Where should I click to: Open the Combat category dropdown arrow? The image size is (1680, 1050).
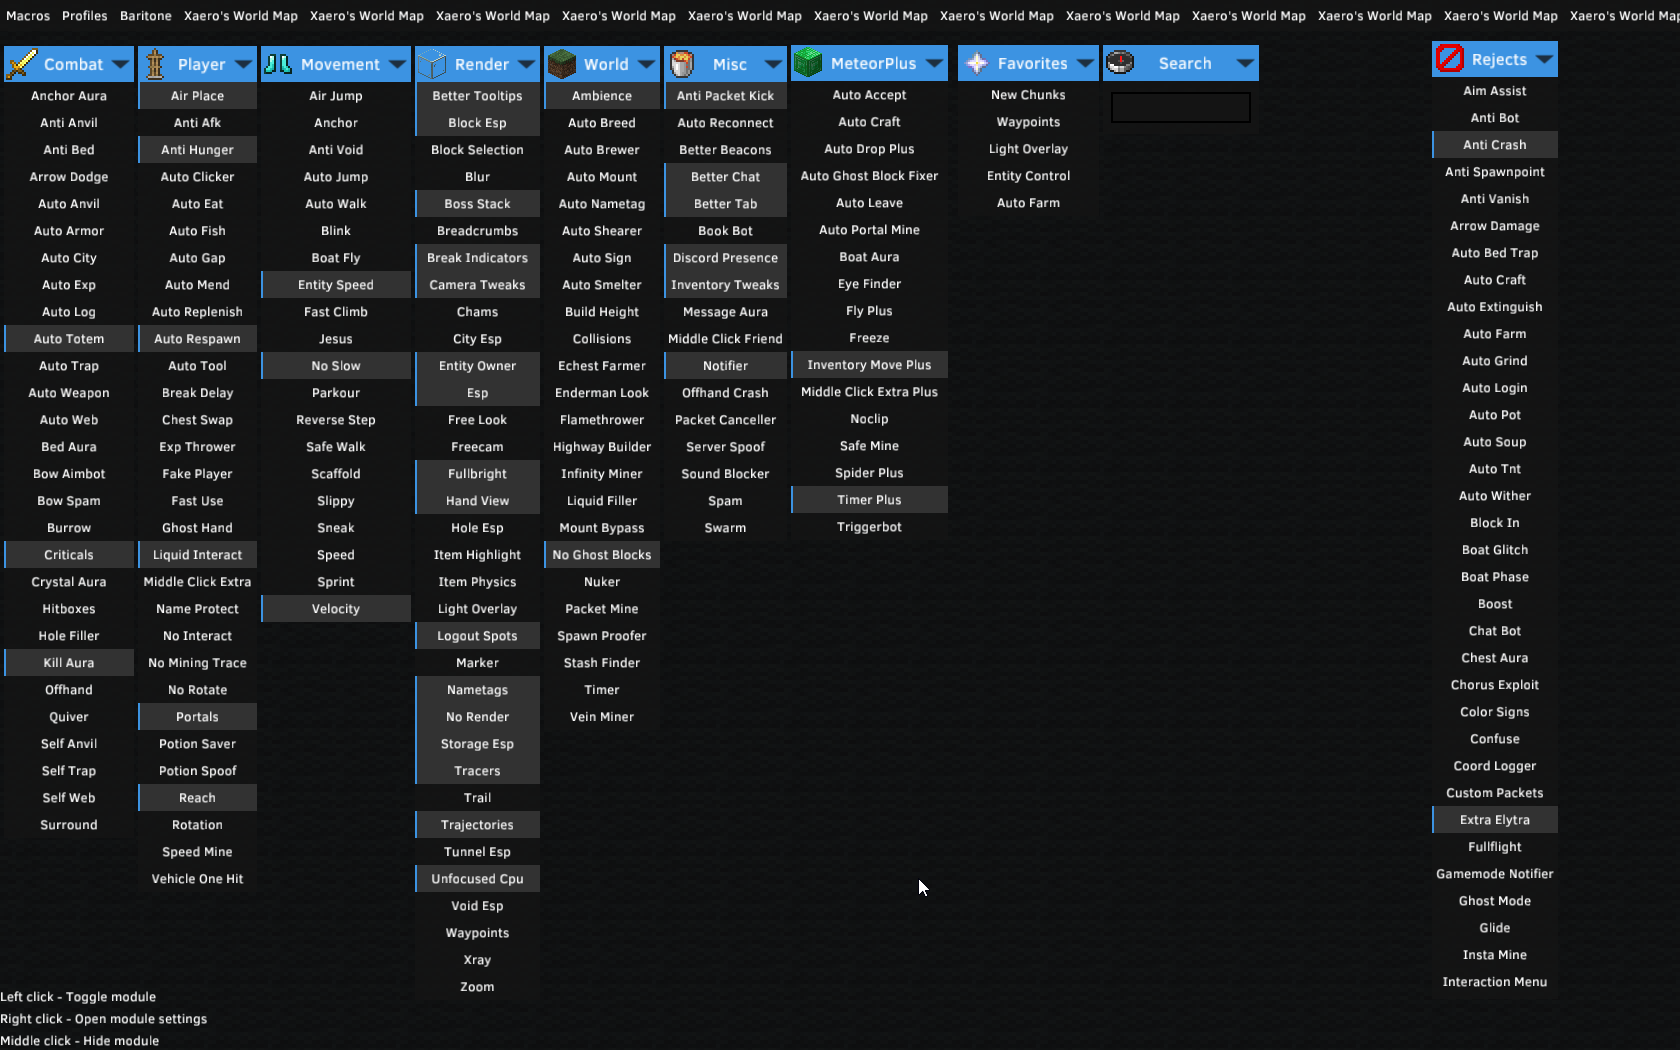coord(120,64)
